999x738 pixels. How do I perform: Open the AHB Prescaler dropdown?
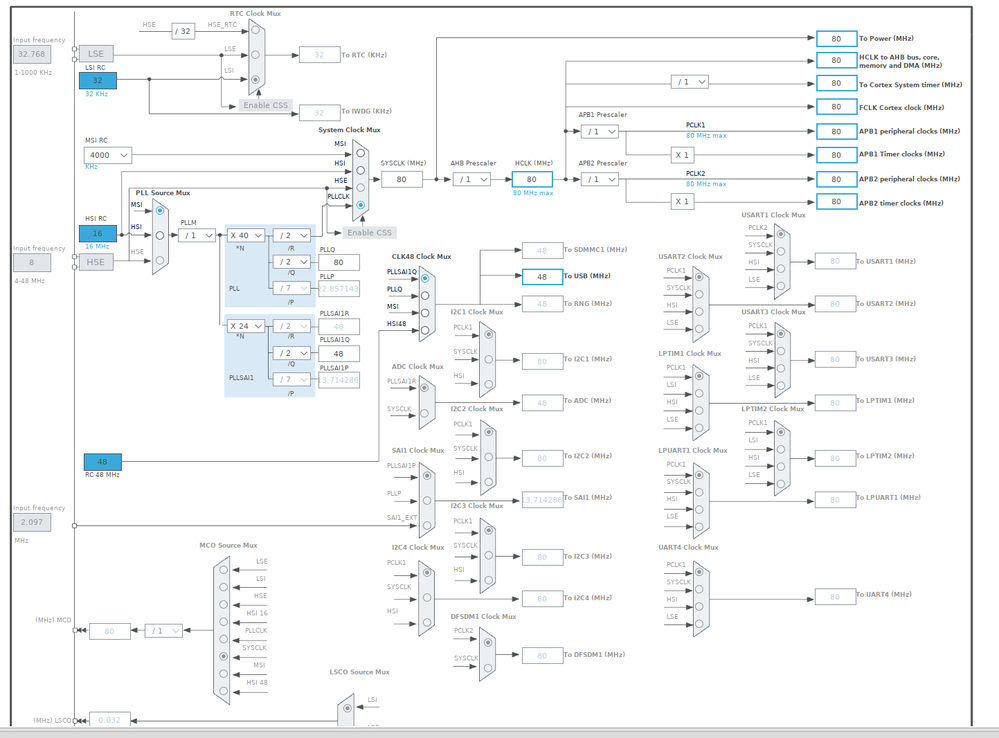[472, 180]
